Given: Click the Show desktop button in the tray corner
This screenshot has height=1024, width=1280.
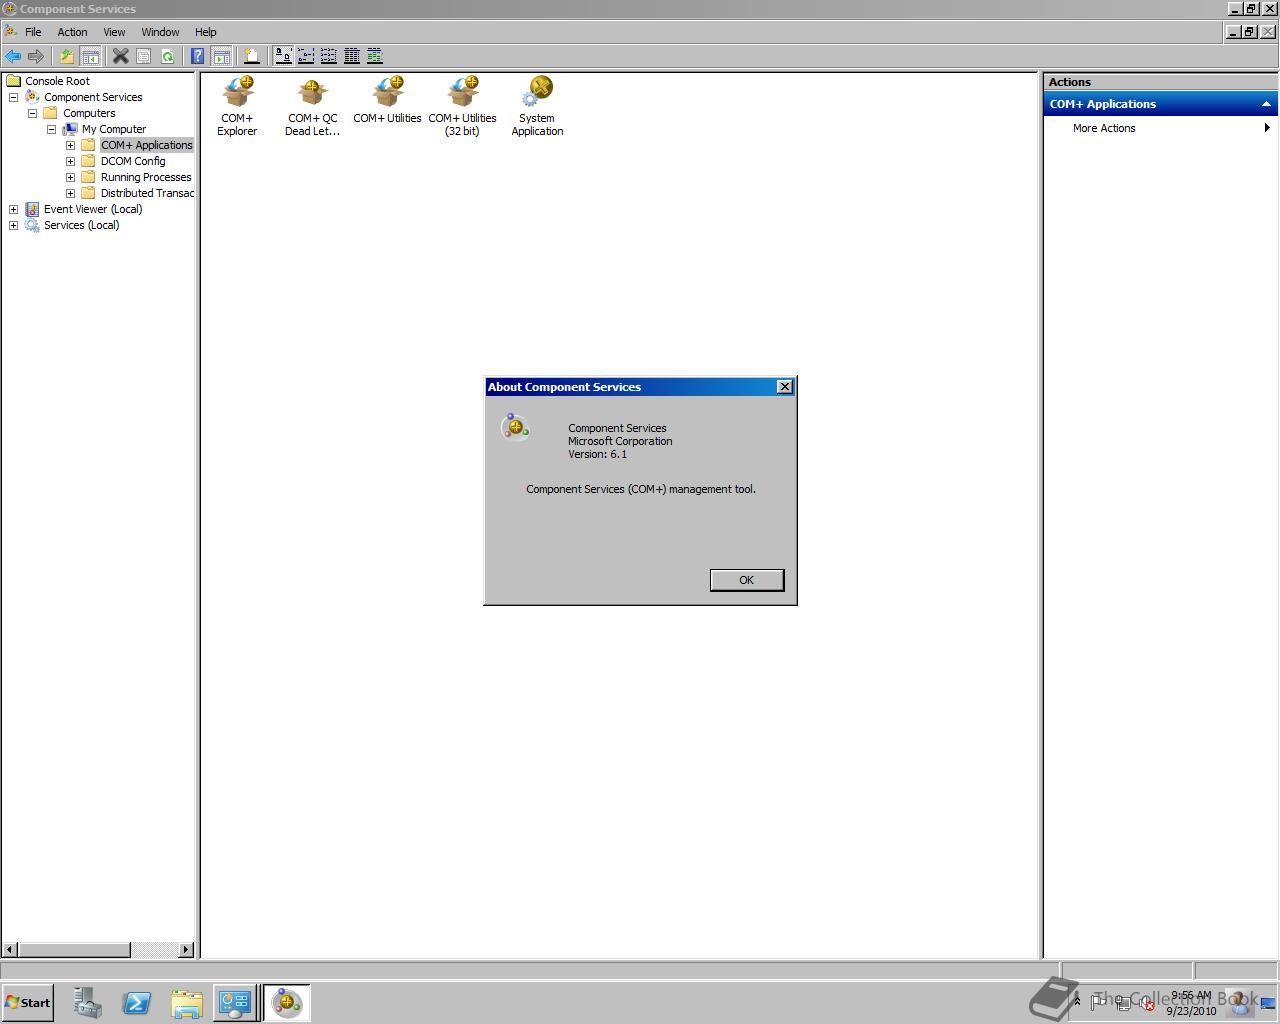Looking at the screenshot, I should click(1268, 1003).
